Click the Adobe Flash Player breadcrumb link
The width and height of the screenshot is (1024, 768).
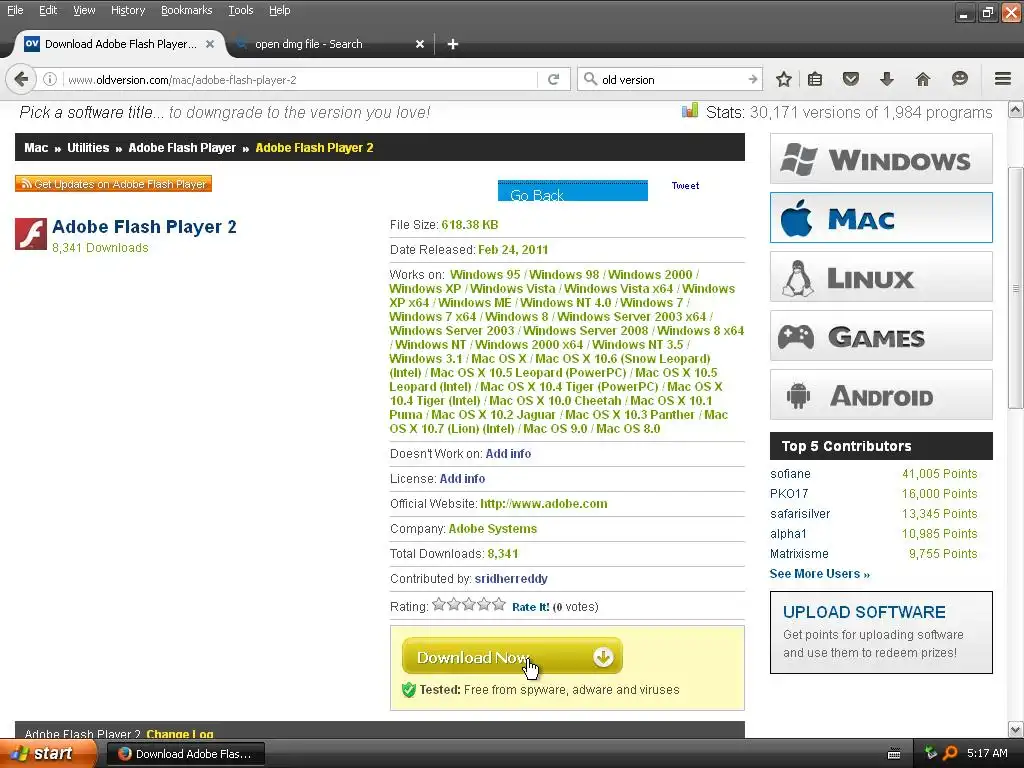pyautogui.click(x=182, y=148)
